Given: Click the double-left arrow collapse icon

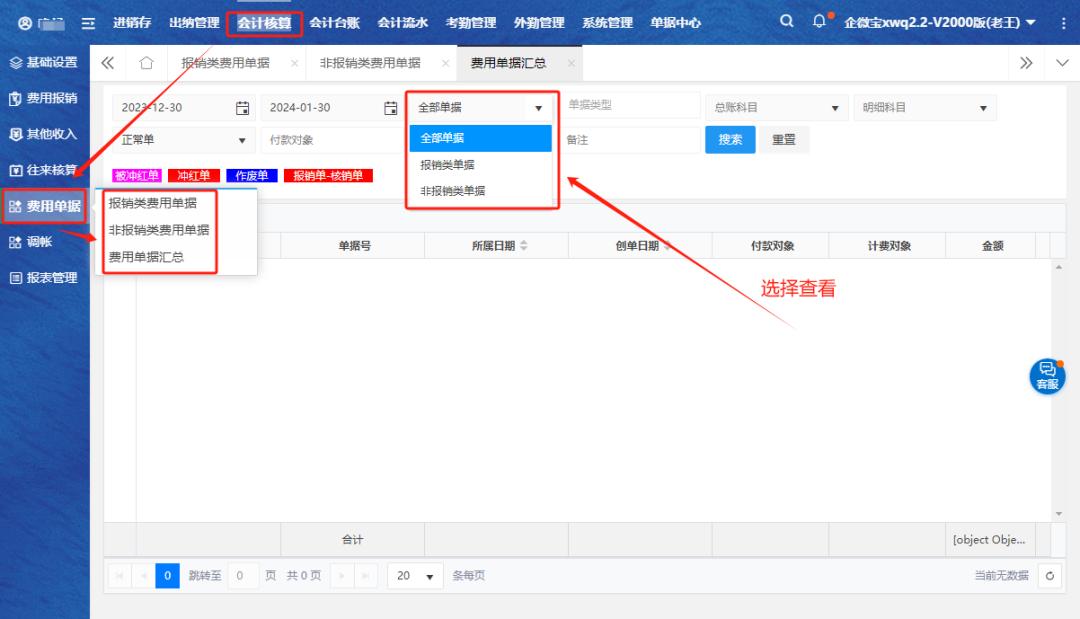Looking at the screenshot, I should 108,63.
